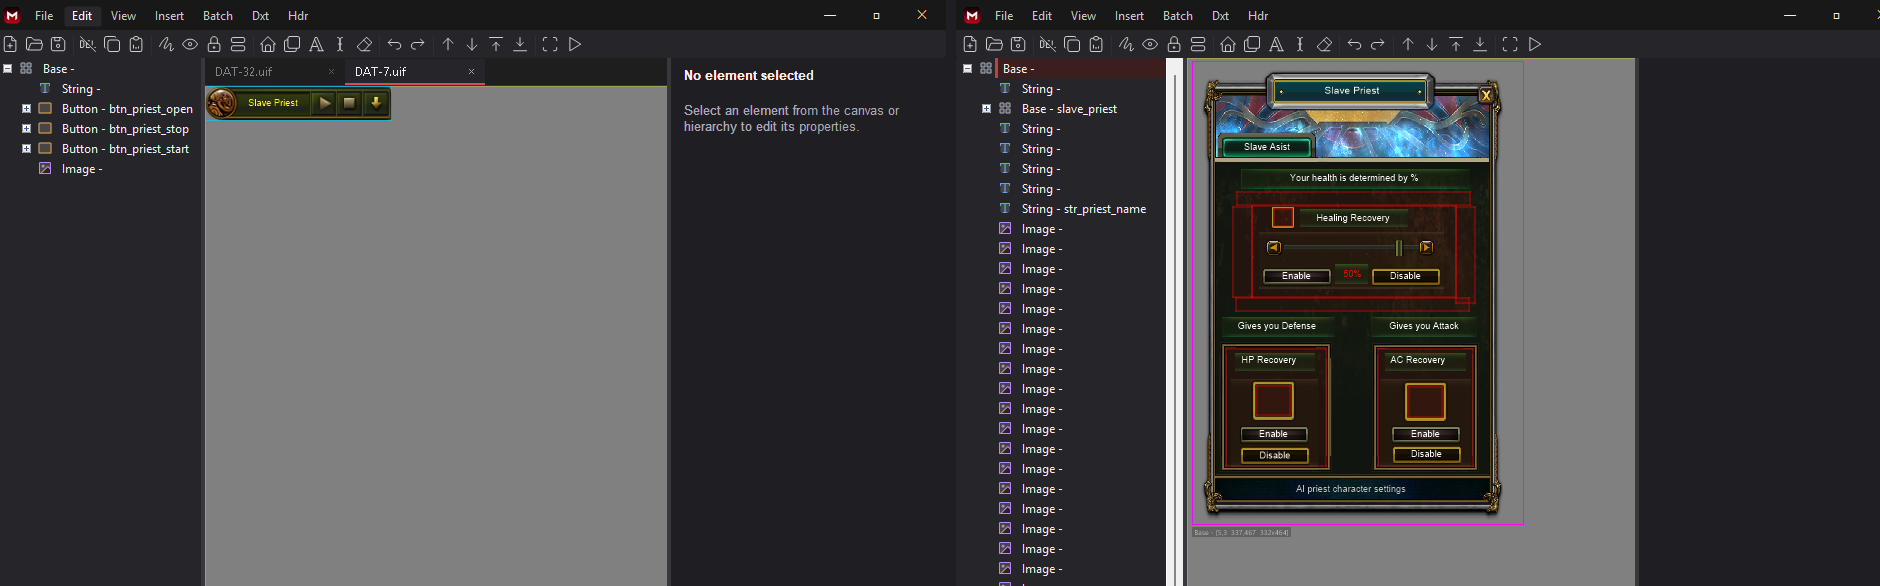The height and width of the screenshot is (586, 1880).
Task: Expand the Base - slave_priest tree node
Action: click(986, 109)
